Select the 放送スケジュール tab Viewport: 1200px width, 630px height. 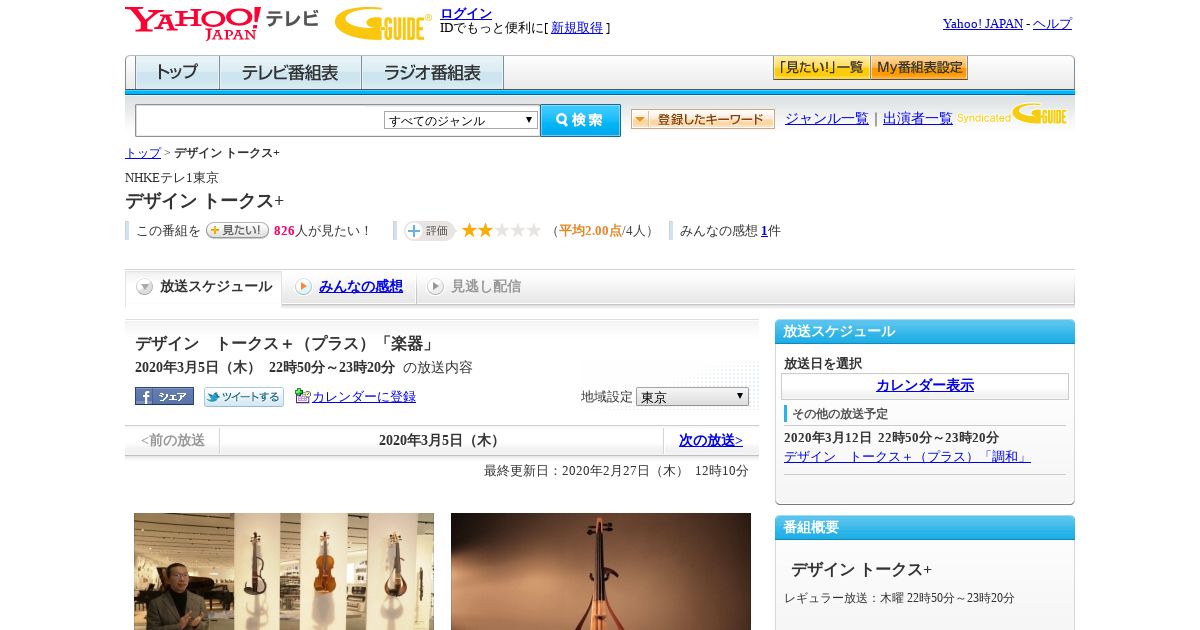click(x=204, y=287)
